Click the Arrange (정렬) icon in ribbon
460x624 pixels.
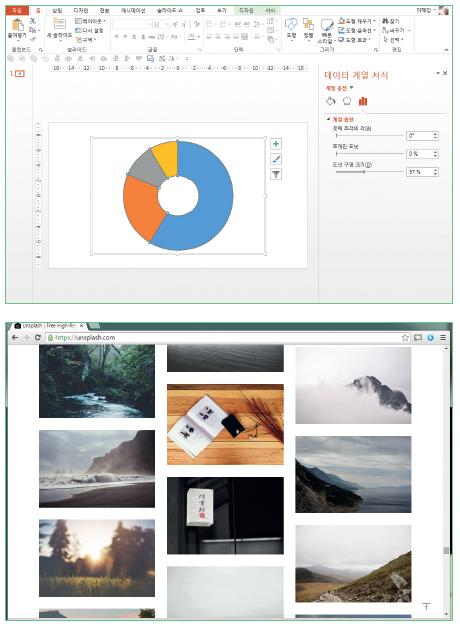tap(308, 24)
